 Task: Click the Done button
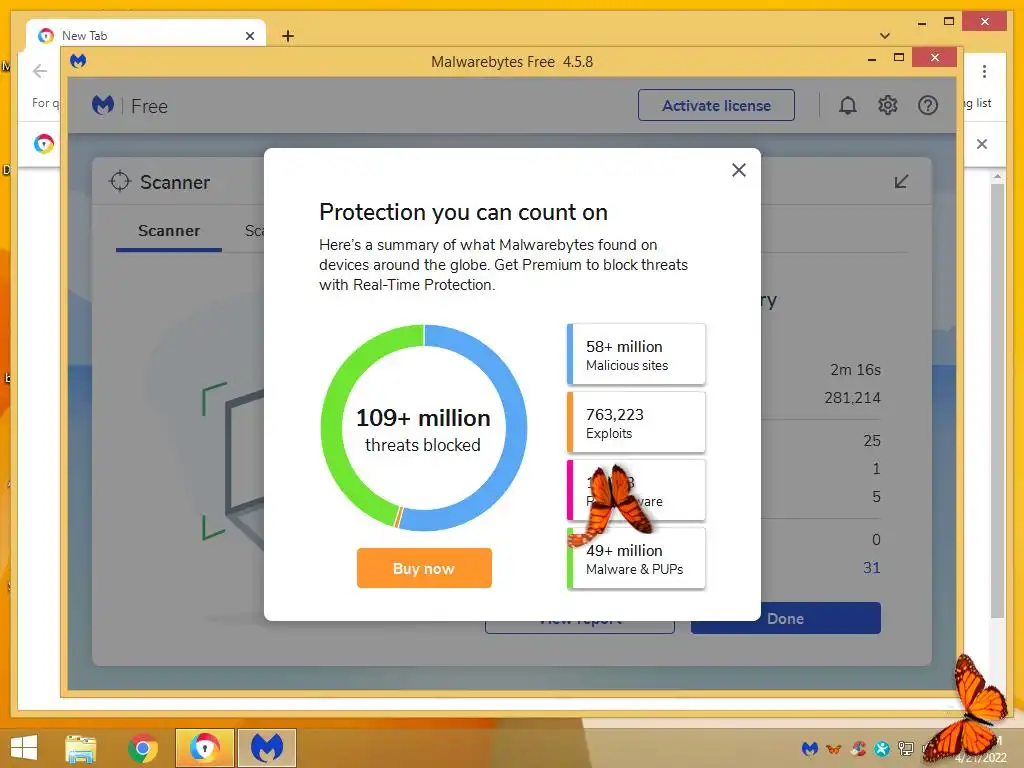(x=786, y=618)
